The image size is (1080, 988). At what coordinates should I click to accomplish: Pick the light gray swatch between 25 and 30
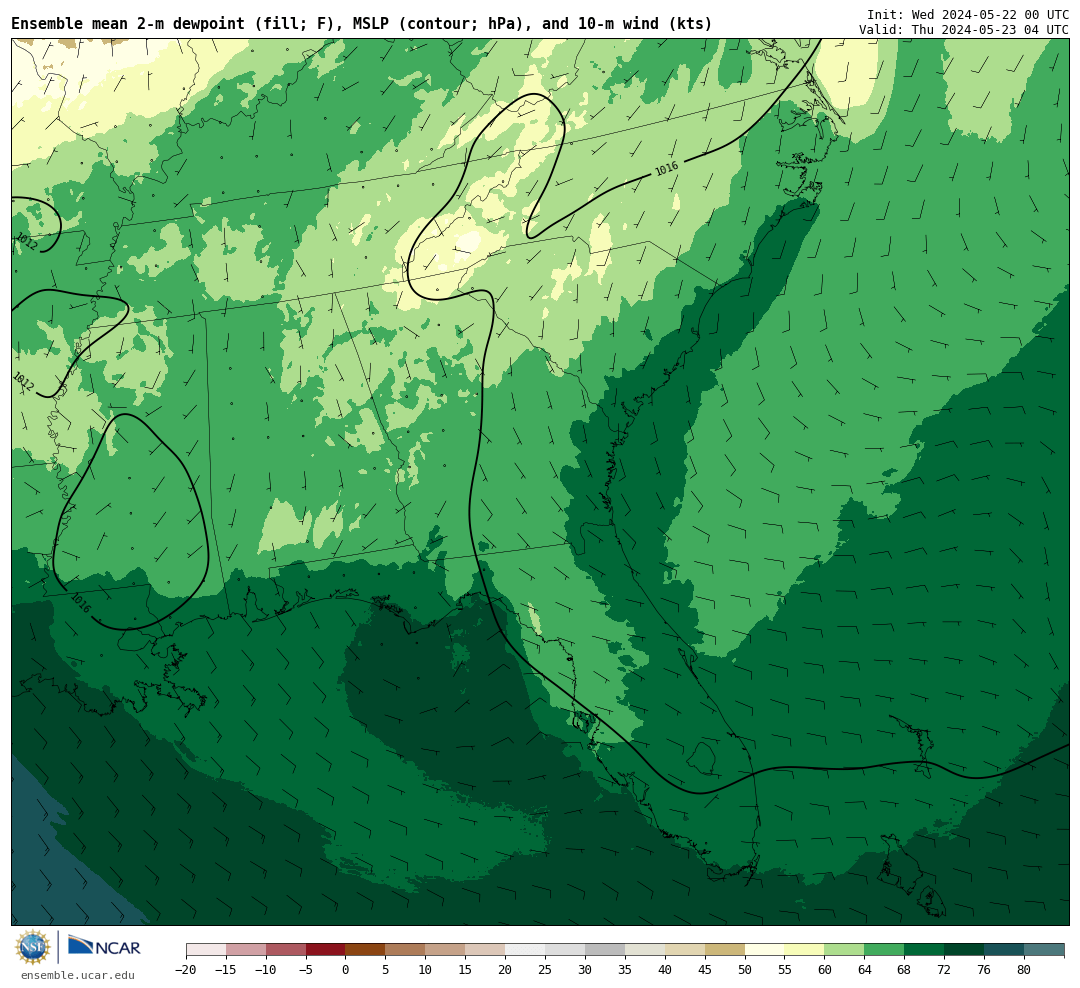565,950
